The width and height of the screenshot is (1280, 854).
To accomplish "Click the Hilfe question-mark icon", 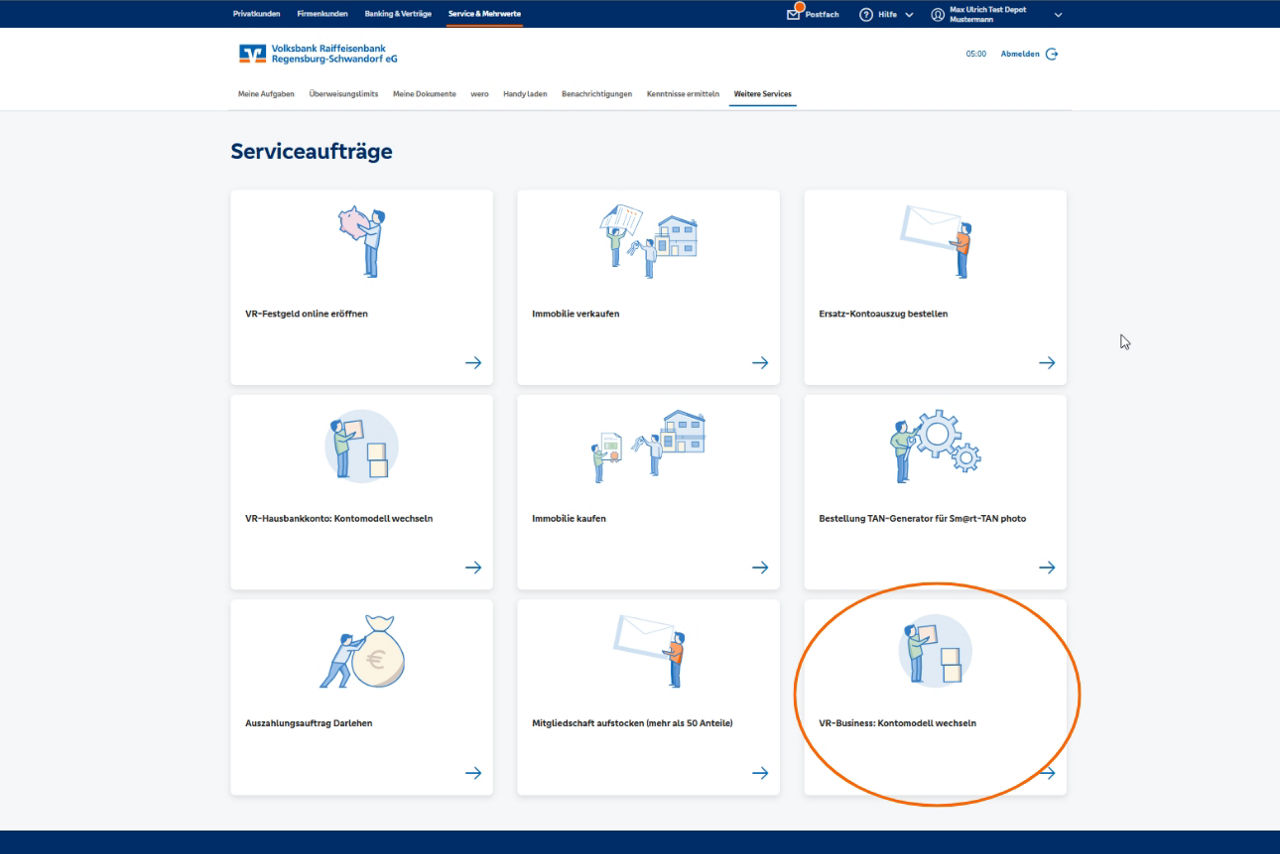I will pyautogui.click(x=865, y=14).
